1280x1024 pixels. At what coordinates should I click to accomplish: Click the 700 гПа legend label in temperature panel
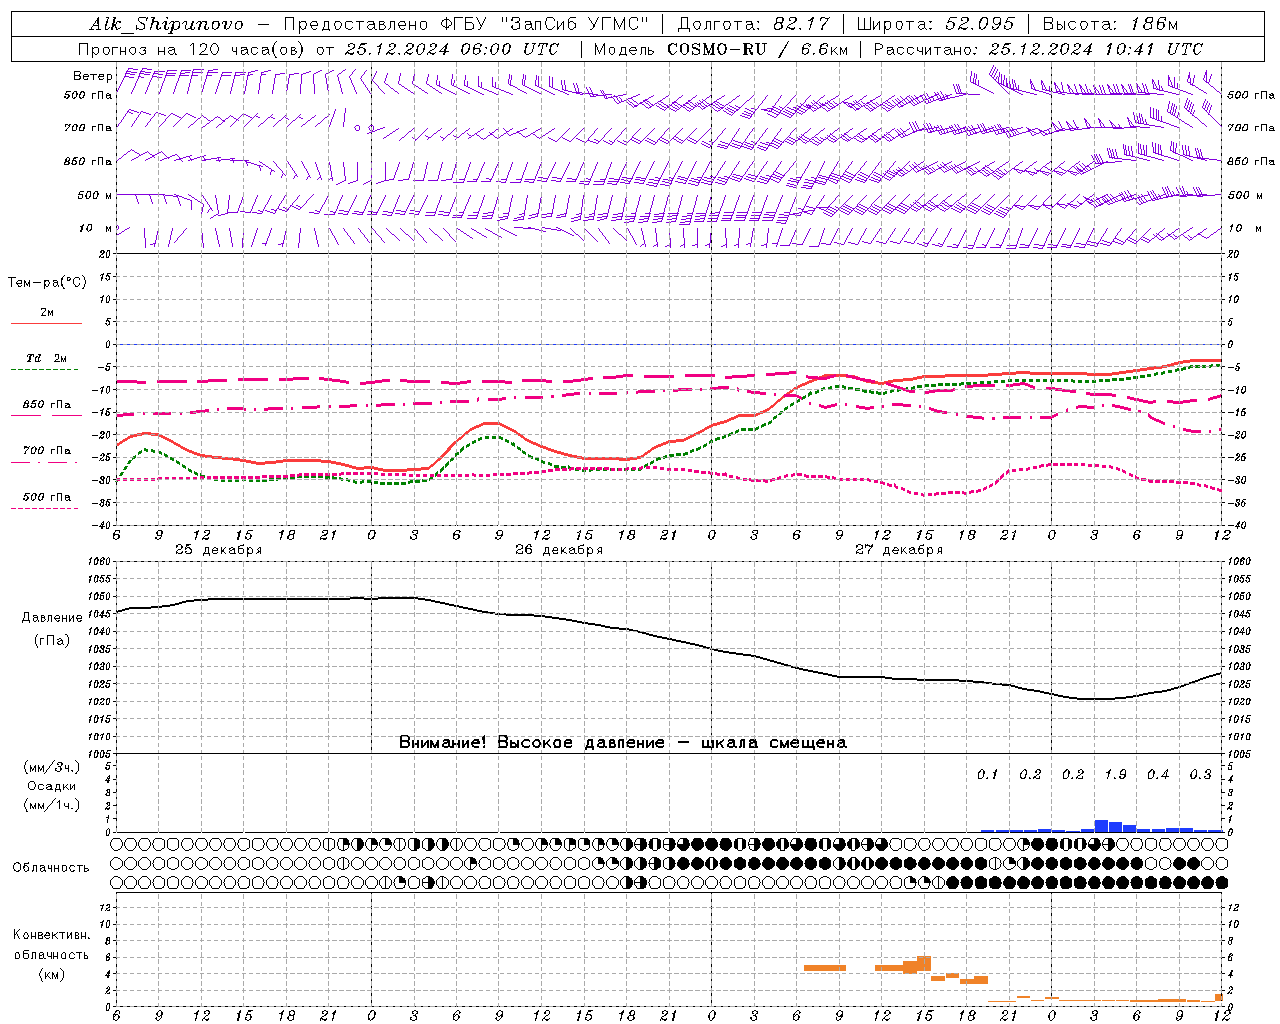47,451
